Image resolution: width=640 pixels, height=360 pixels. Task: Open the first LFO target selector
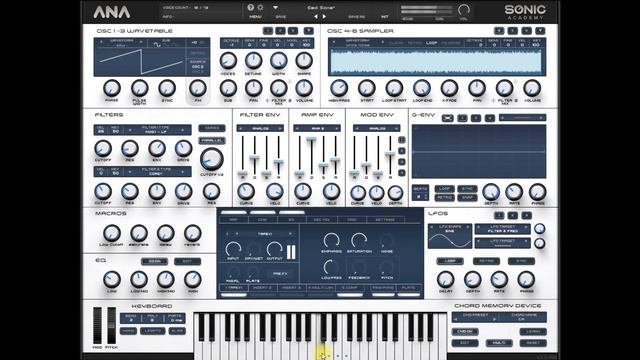[502, 229]
